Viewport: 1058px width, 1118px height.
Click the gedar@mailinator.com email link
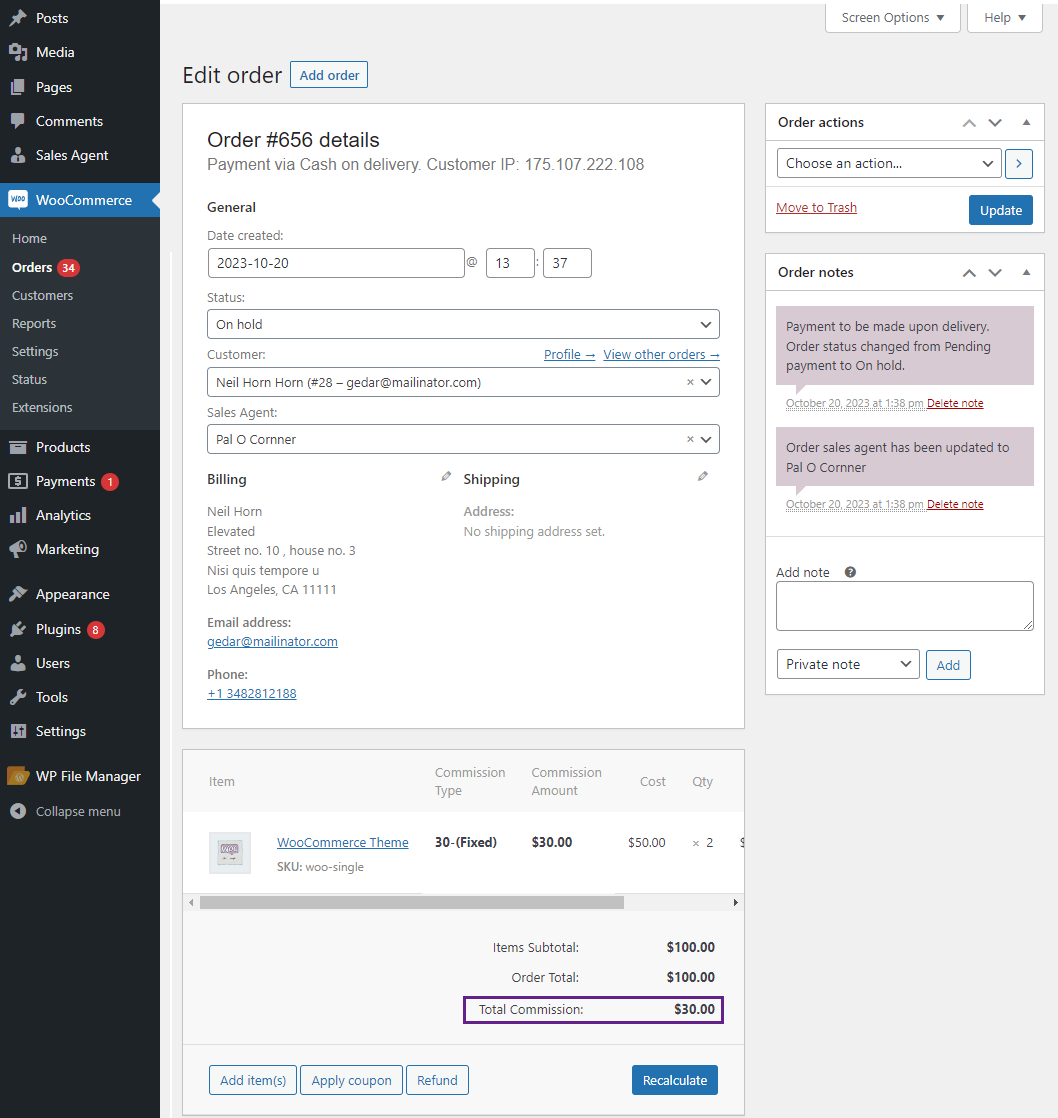[x=272, y=642]
